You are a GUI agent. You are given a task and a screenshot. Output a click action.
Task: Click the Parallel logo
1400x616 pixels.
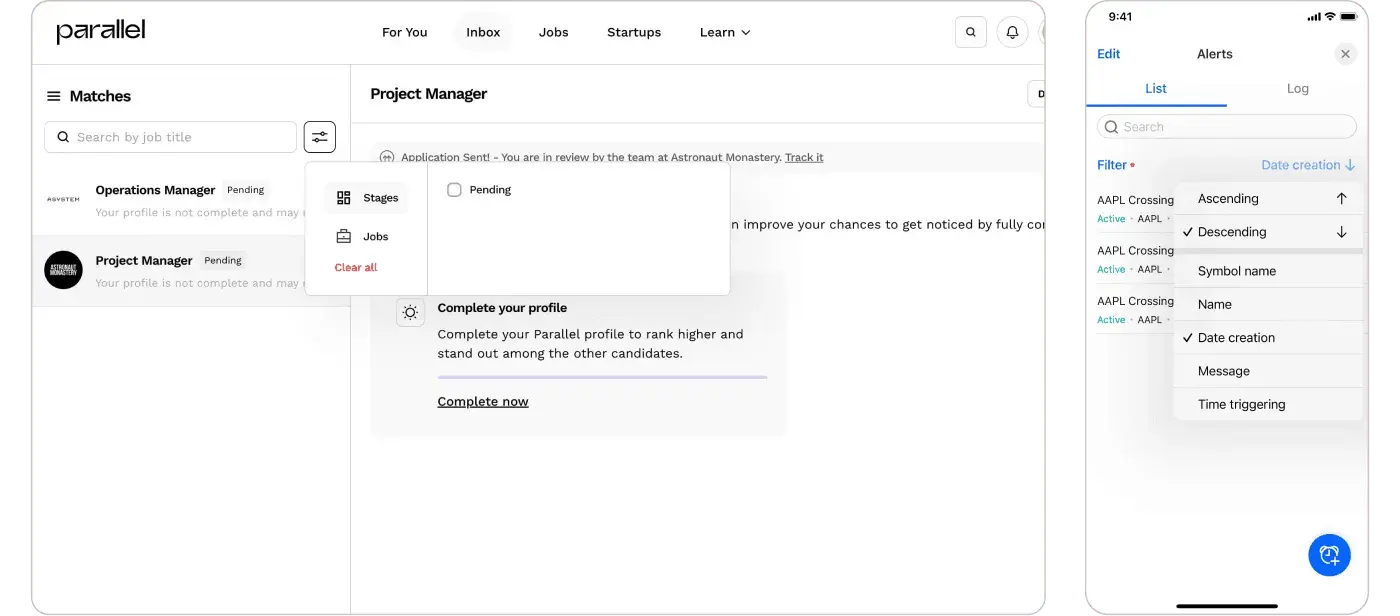(100, 32)
